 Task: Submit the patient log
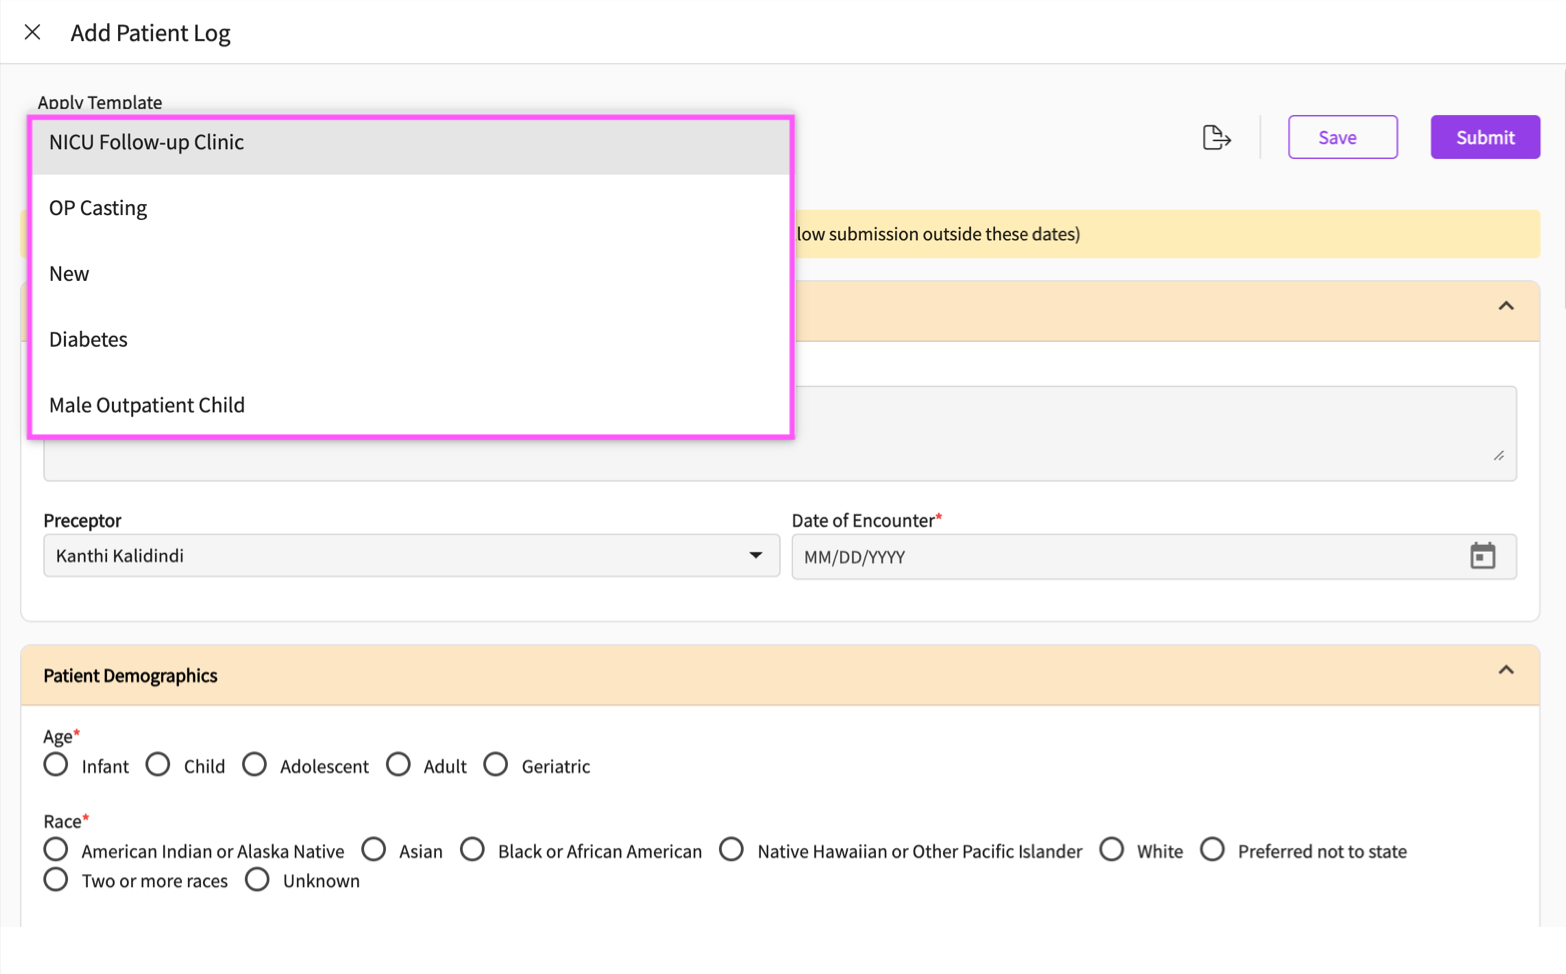click(1484, 137)
